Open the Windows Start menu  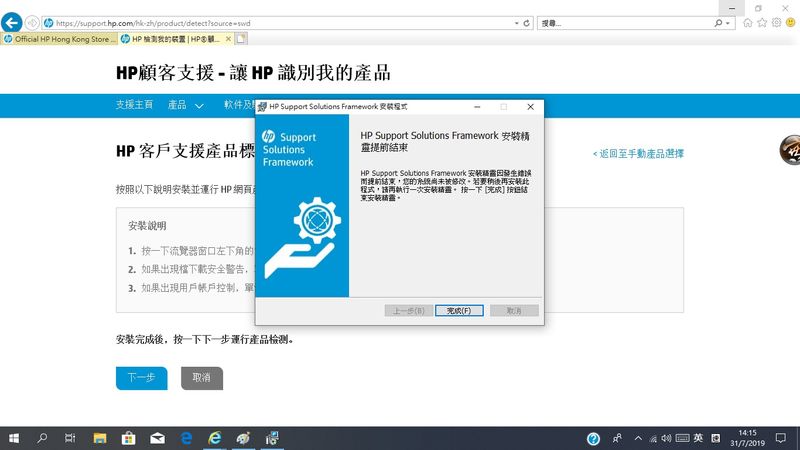(14, 438)
